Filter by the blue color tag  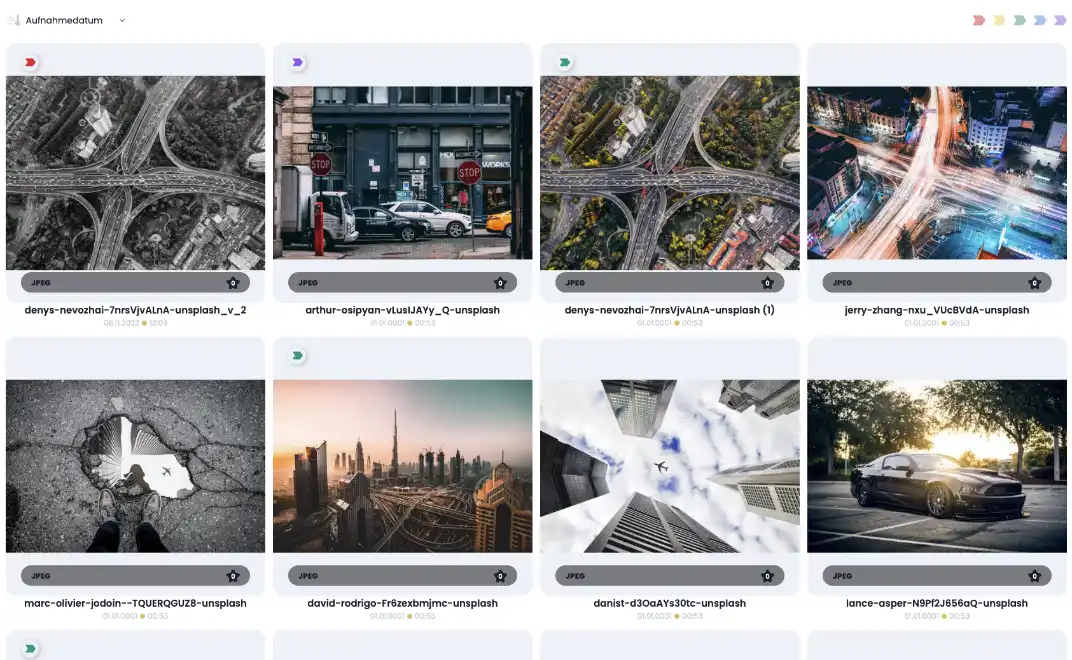point(1040,20)
